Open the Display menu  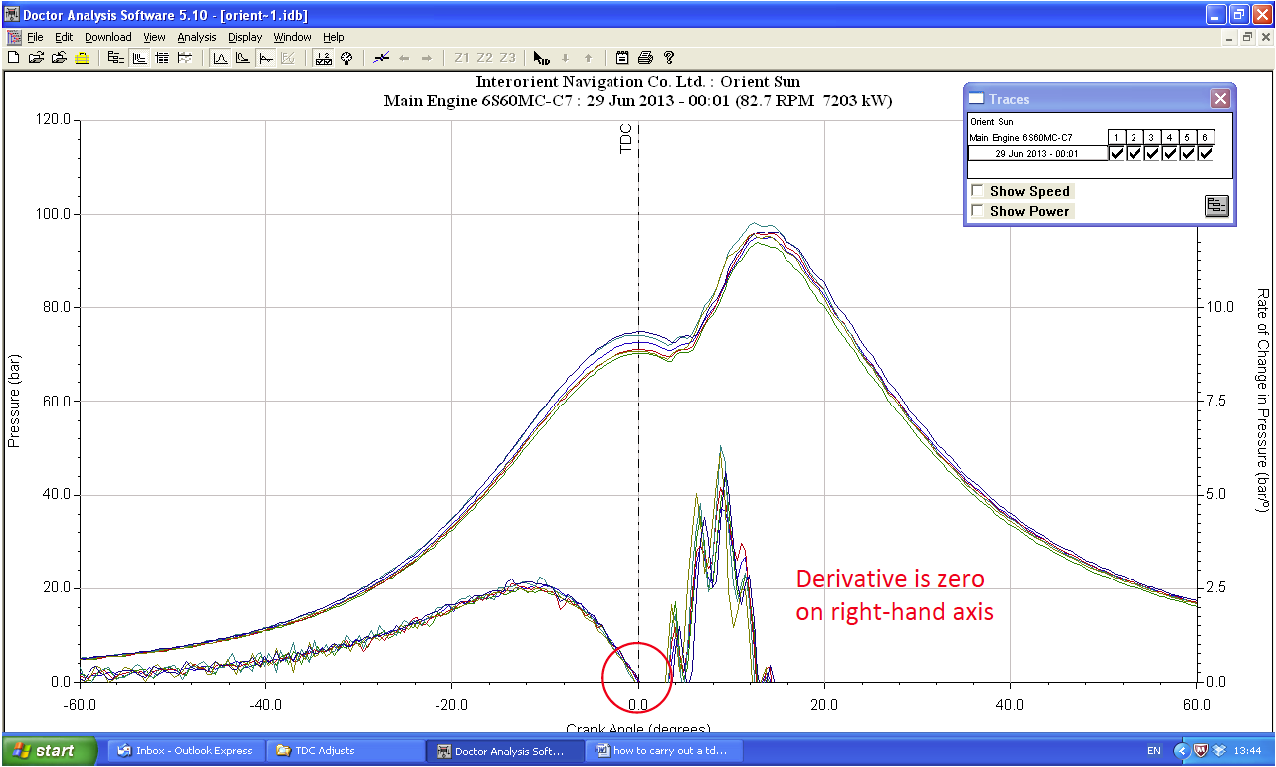click(245, 37)
